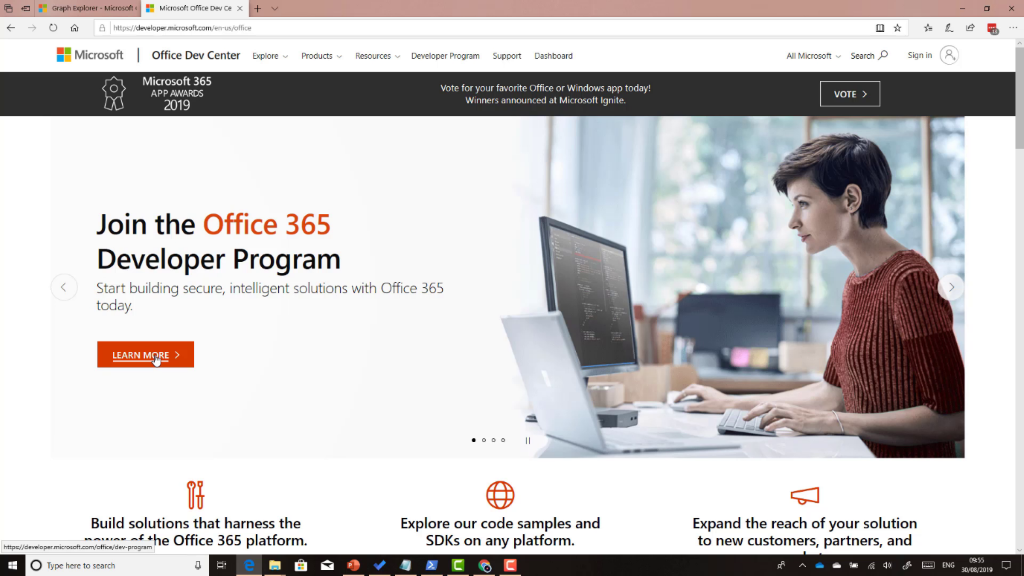Open the add notes pen icon

(x=949, y=28)
